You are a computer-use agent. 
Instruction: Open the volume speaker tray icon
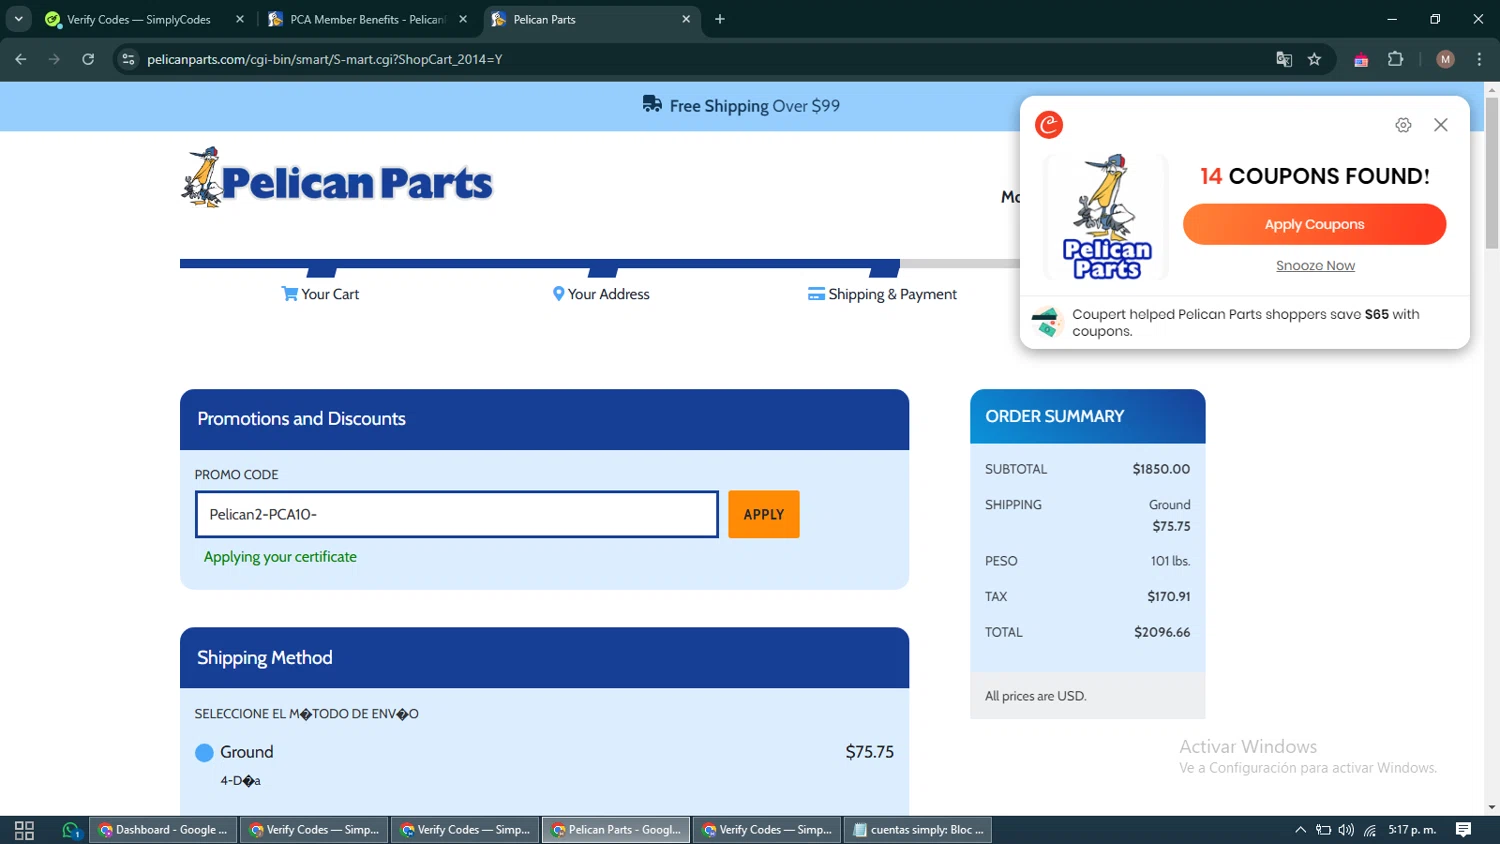pyautogui.click(x=1346, y=830)
